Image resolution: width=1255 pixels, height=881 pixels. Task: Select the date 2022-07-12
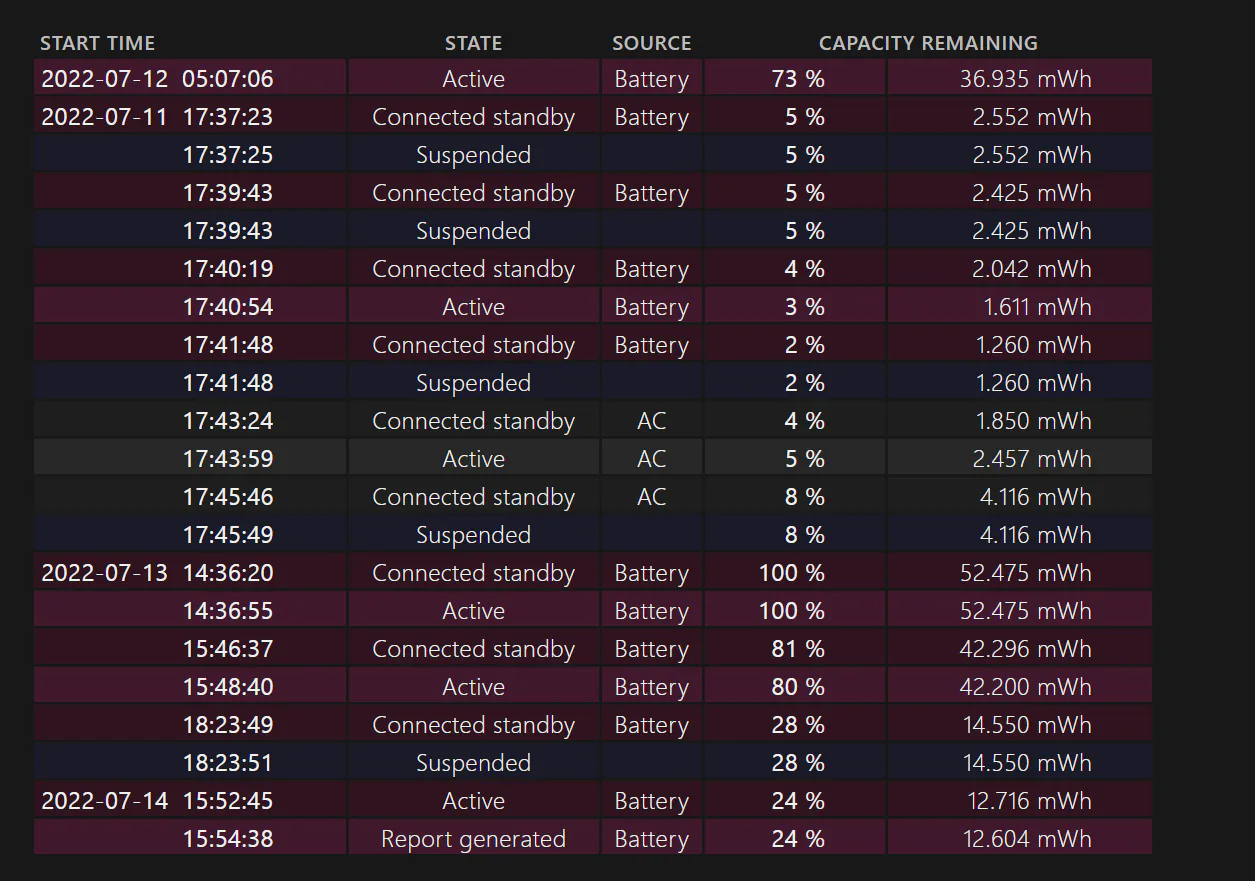coord(104,79)
